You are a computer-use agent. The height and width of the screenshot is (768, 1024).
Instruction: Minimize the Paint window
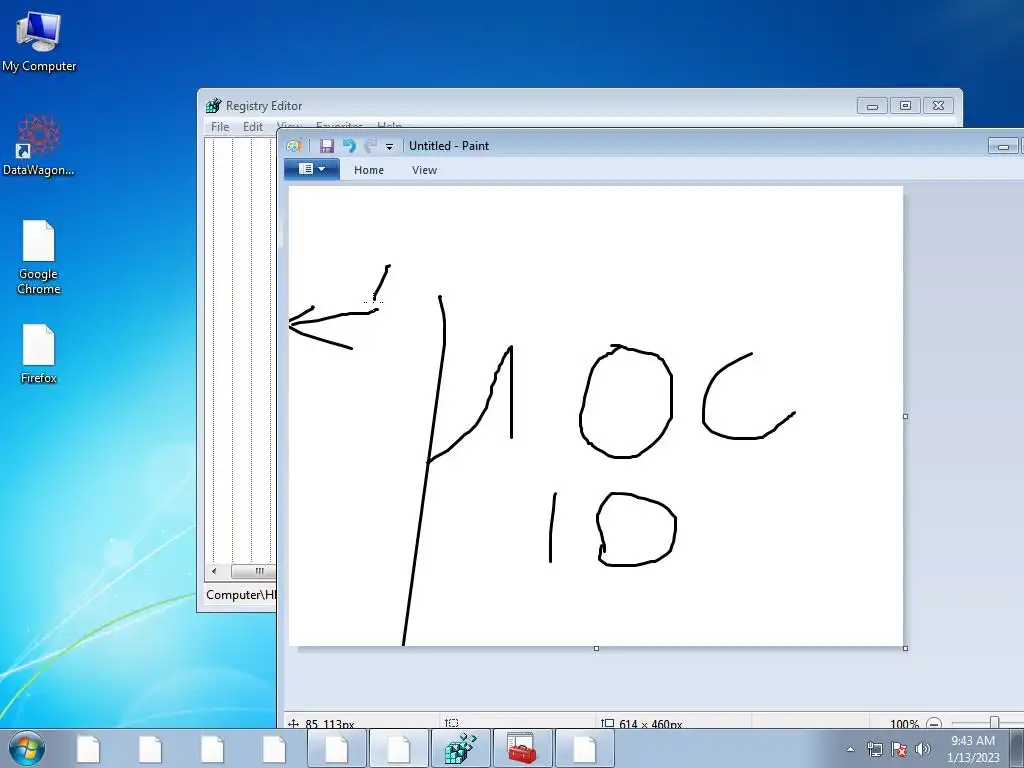[x=1002, y=146]
